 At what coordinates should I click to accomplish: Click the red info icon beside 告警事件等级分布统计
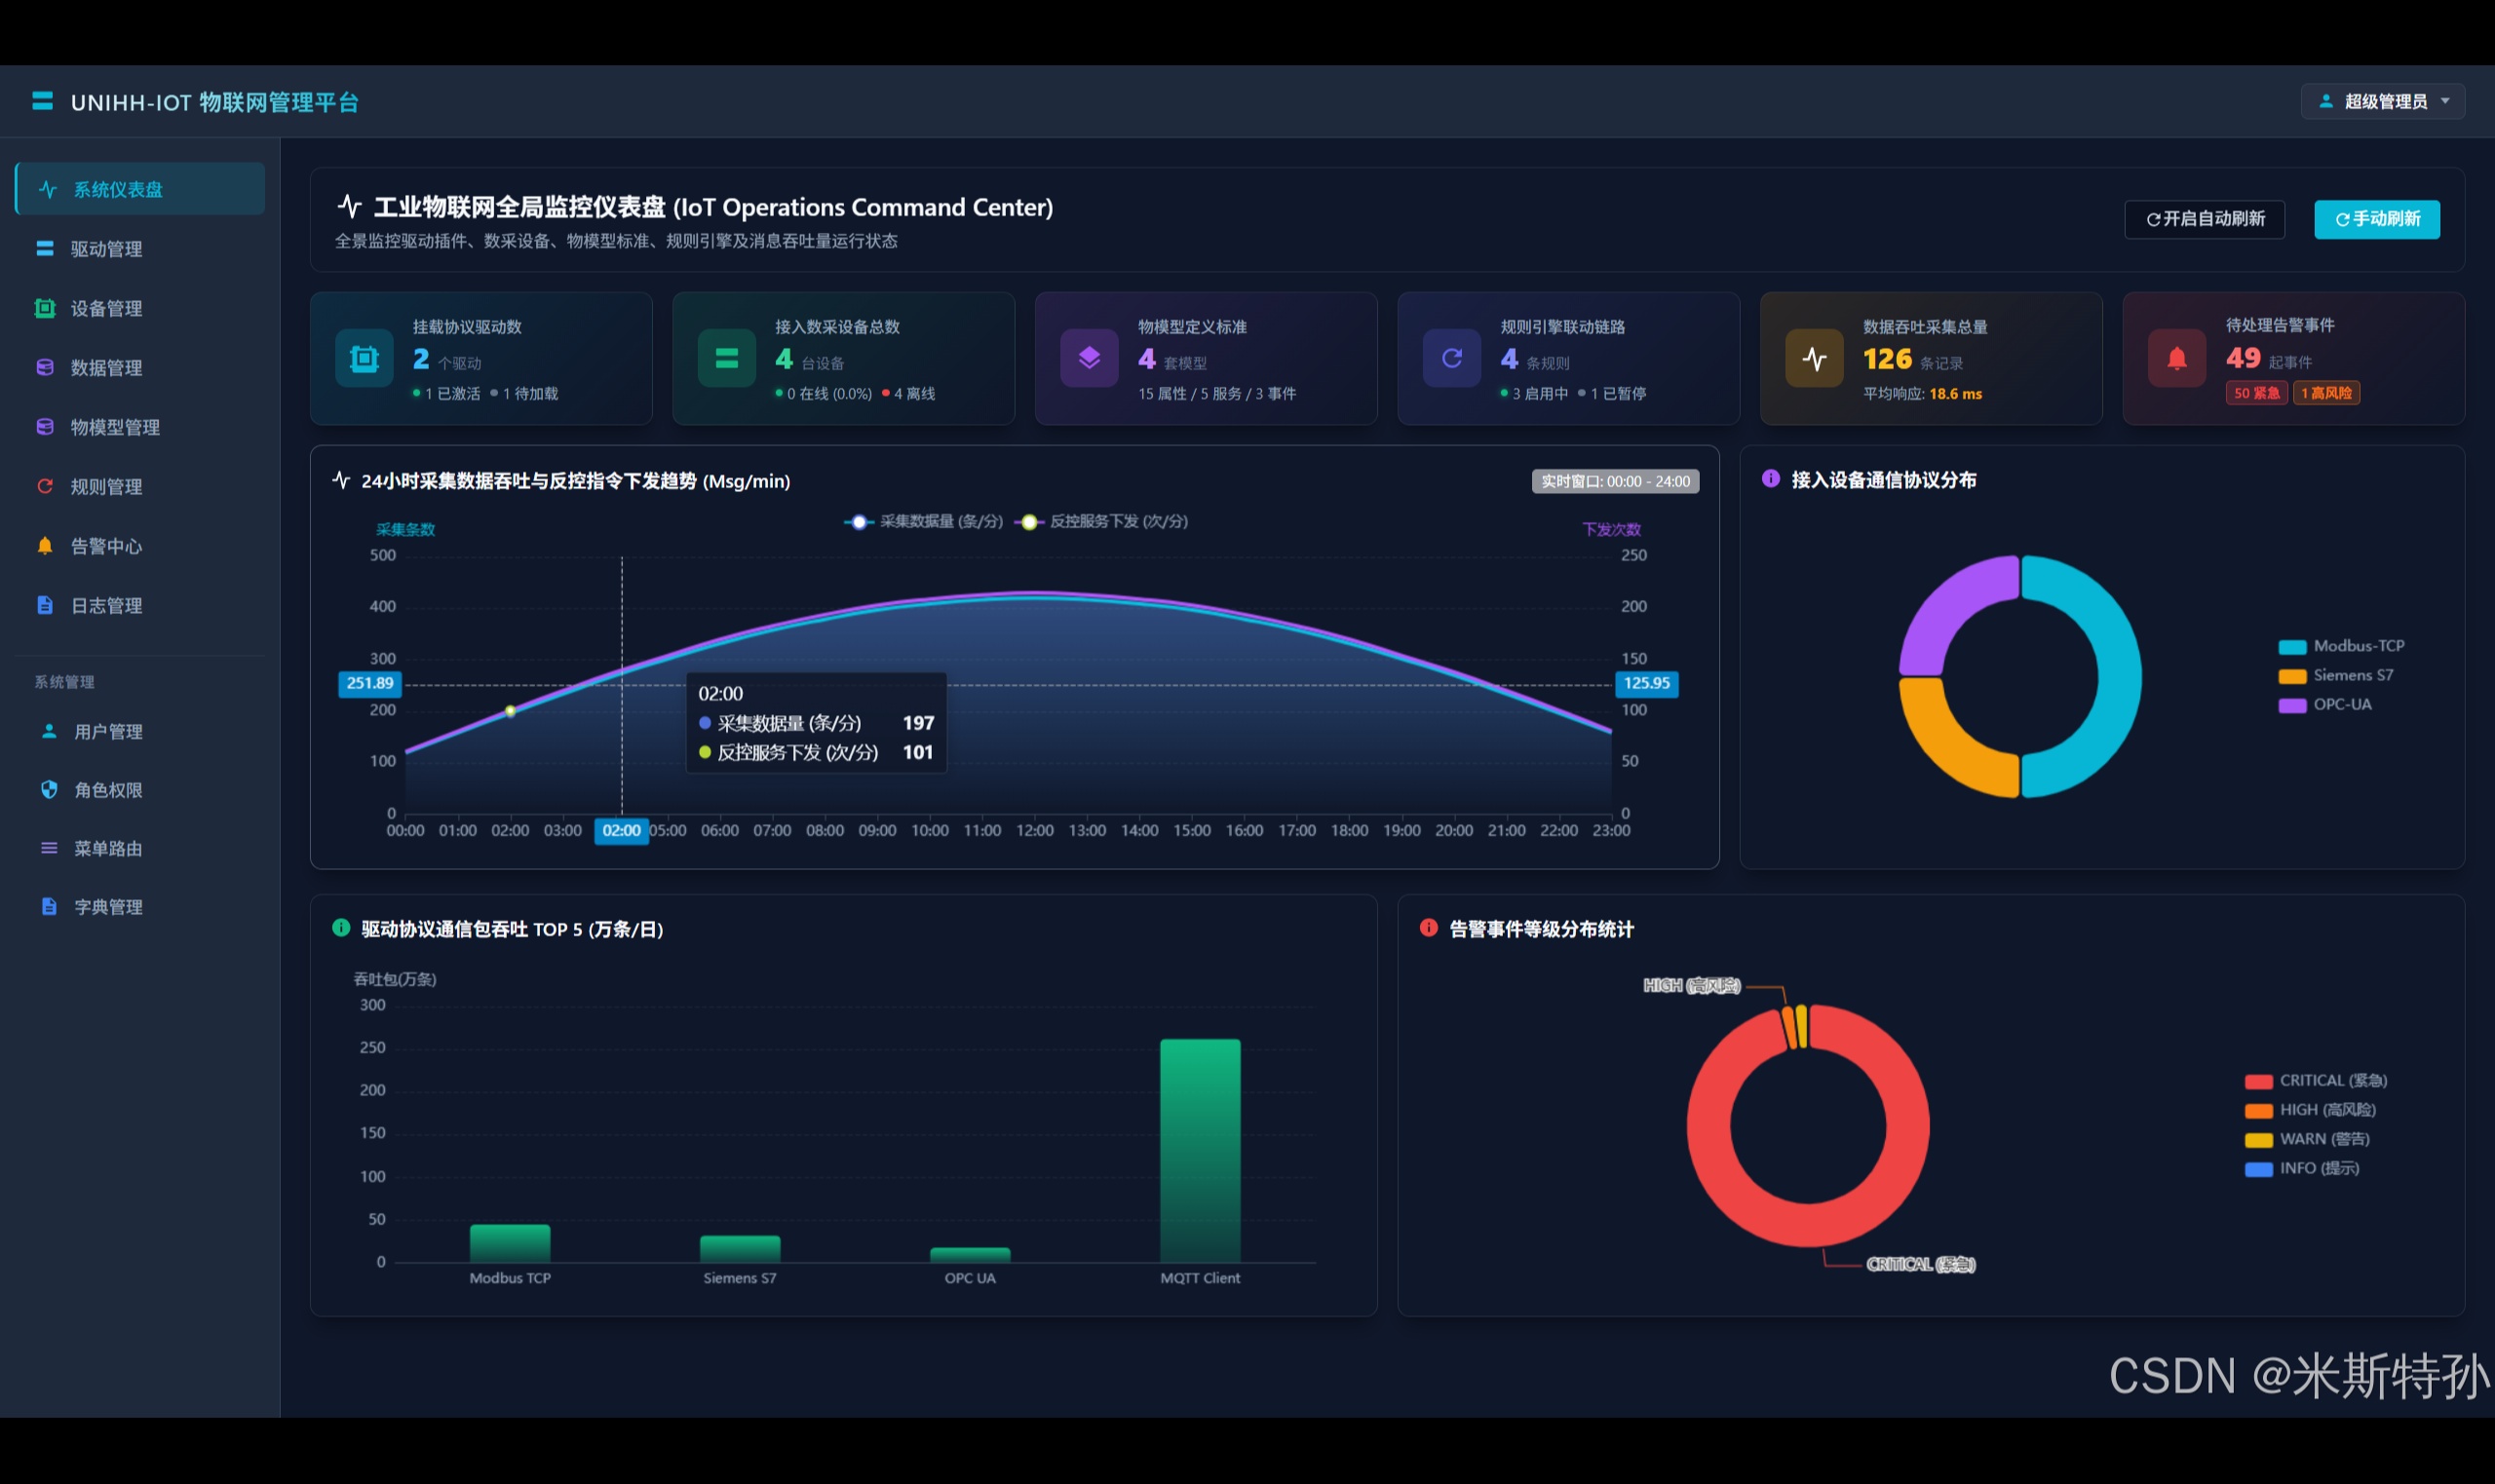(1428, 928)
